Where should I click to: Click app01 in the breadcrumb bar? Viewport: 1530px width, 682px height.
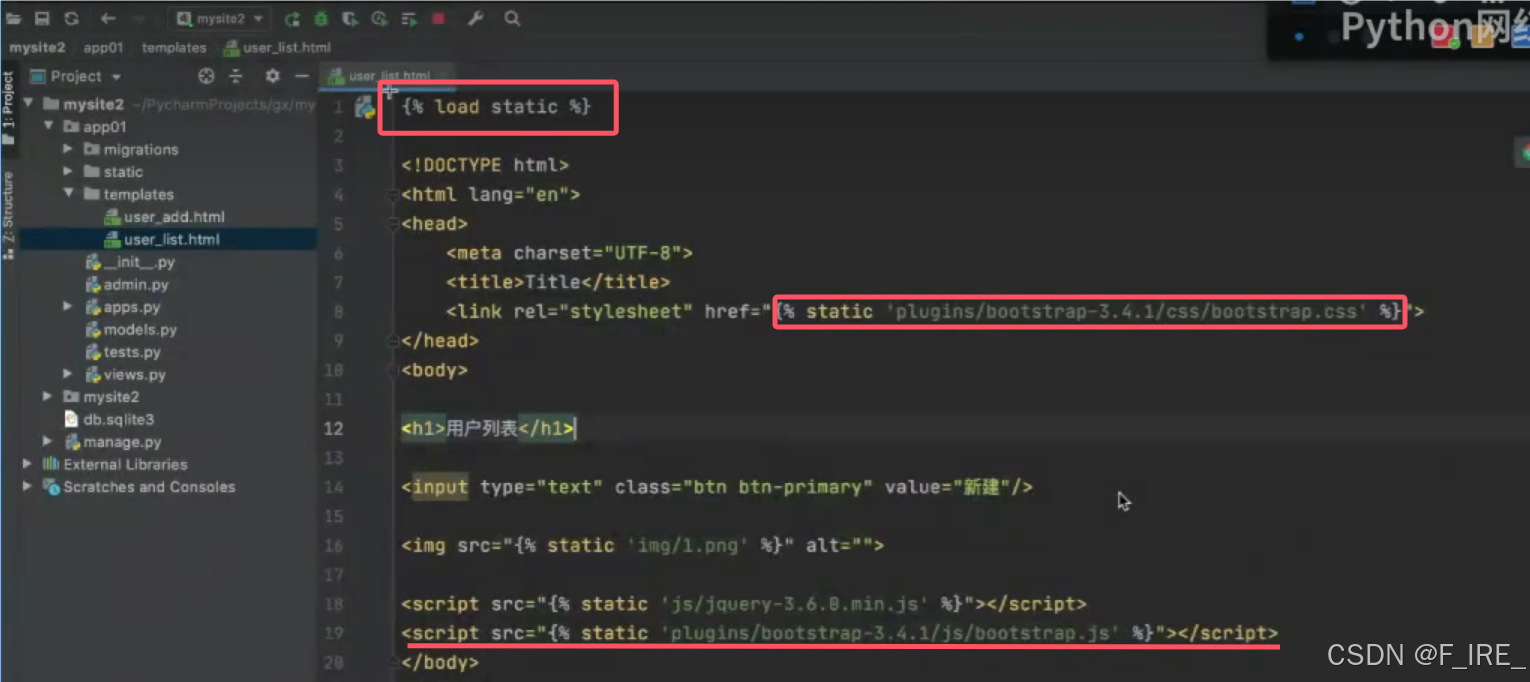103,47
